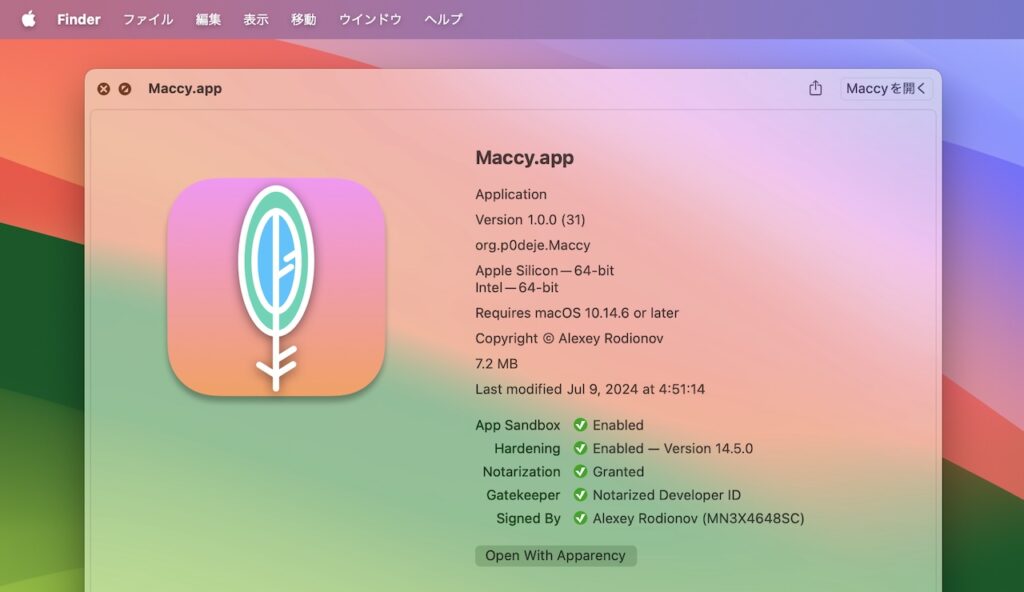This screenshot has height=592, width=1024.
Task: Click the green checkmark next to Hardening
Action: (x=581, y=448)
